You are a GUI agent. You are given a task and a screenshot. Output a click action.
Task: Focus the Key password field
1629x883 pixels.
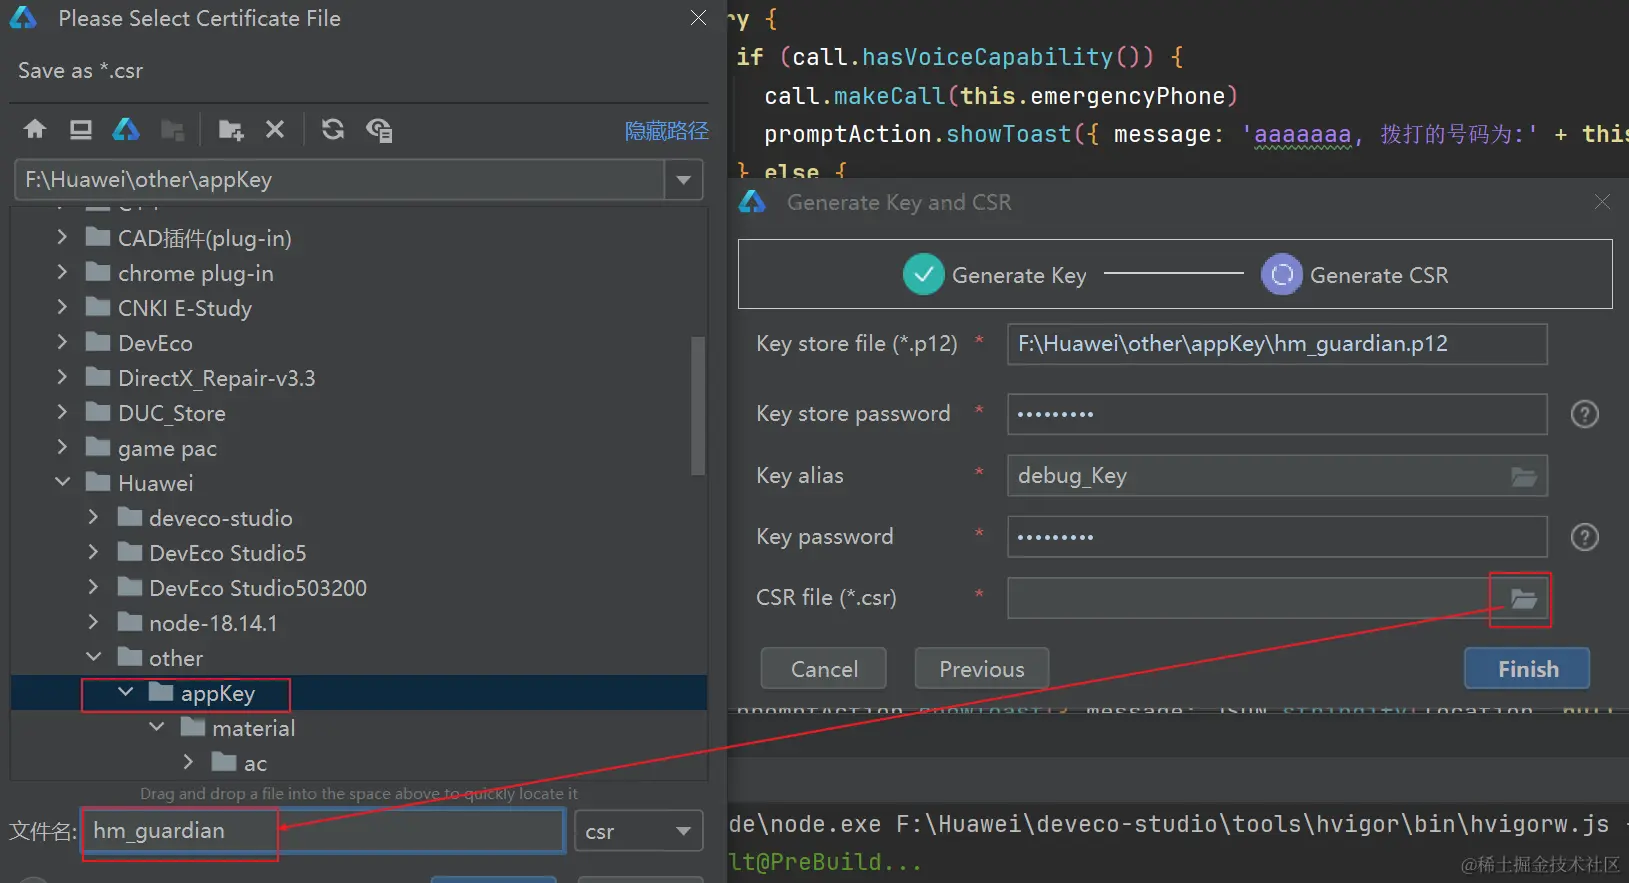click(x=1277, y=537)
